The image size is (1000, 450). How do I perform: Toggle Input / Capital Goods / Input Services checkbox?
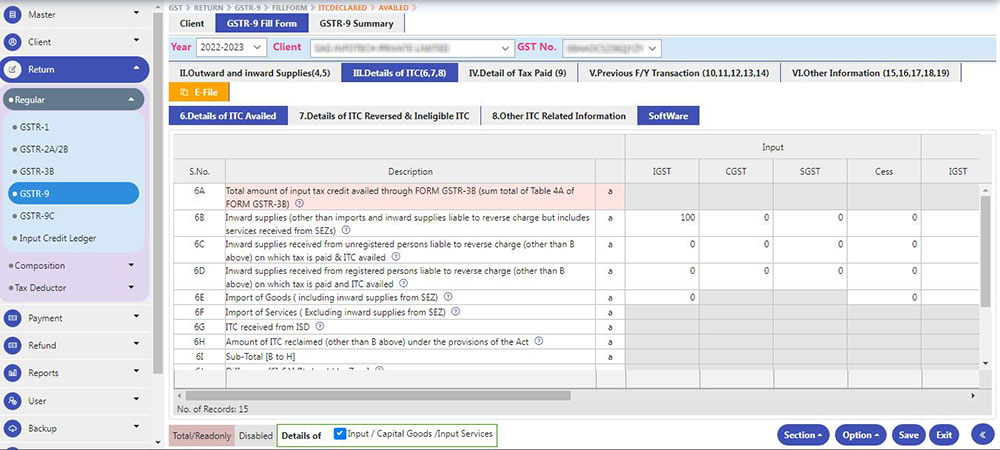pyautogui.click(x=340, y=434)
